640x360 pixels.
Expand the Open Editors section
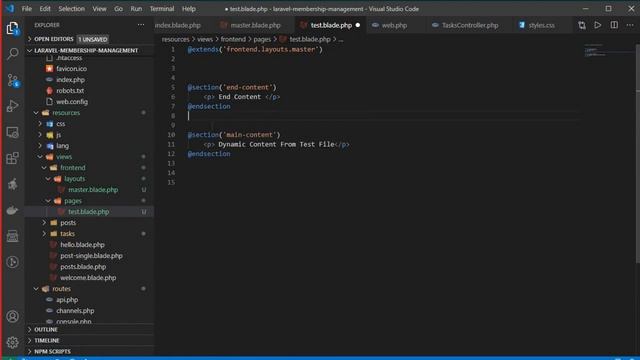click(x=53, y=39)
